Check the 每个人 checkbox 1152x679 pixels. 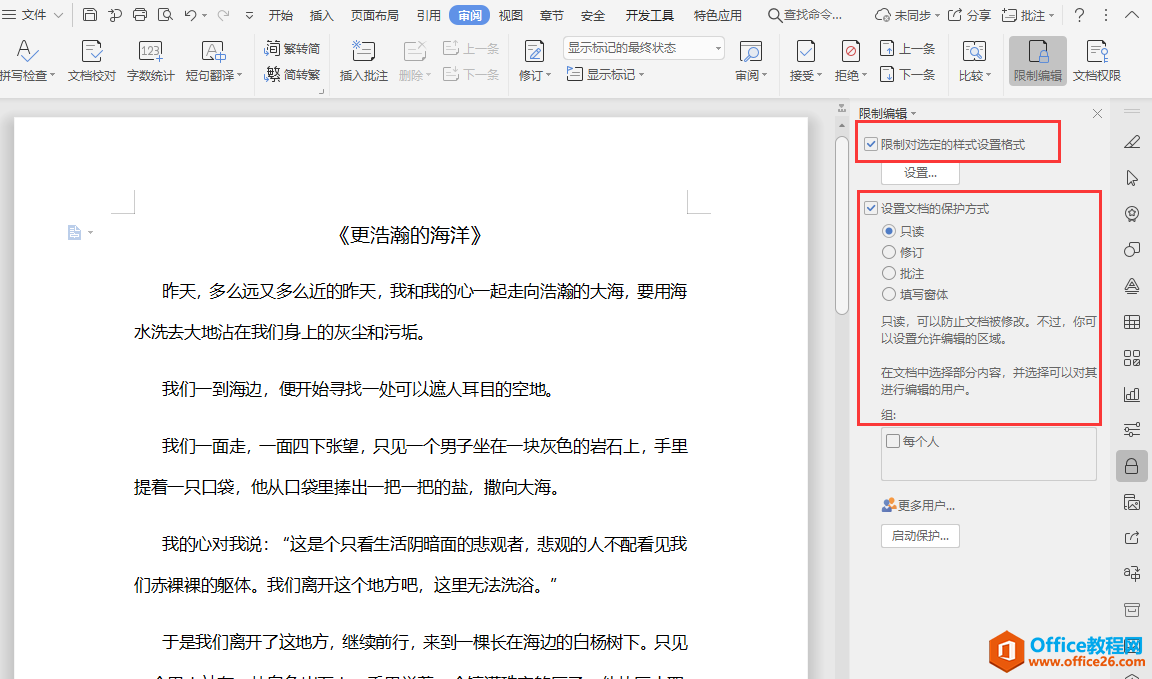(x=893, y=441)
